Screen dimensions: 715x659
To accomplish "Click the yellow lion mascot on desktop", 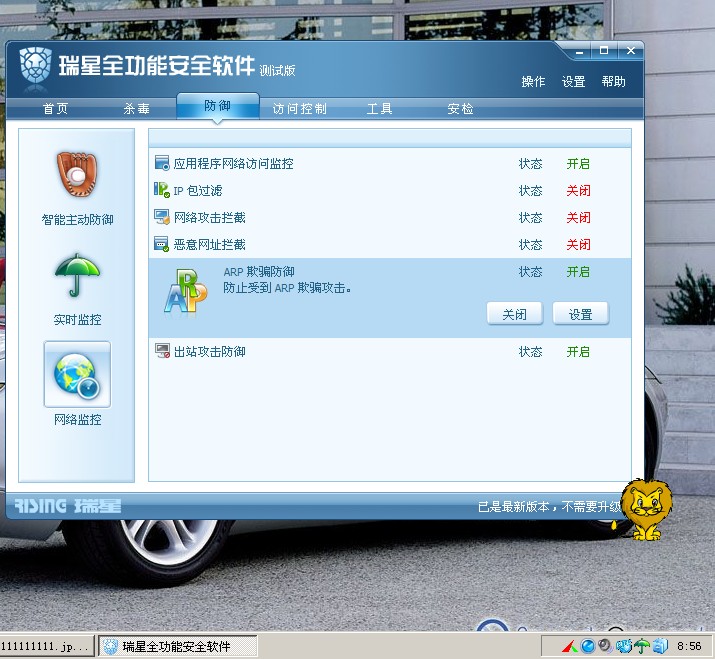I will pyautogui.click(x=647, y=510).
